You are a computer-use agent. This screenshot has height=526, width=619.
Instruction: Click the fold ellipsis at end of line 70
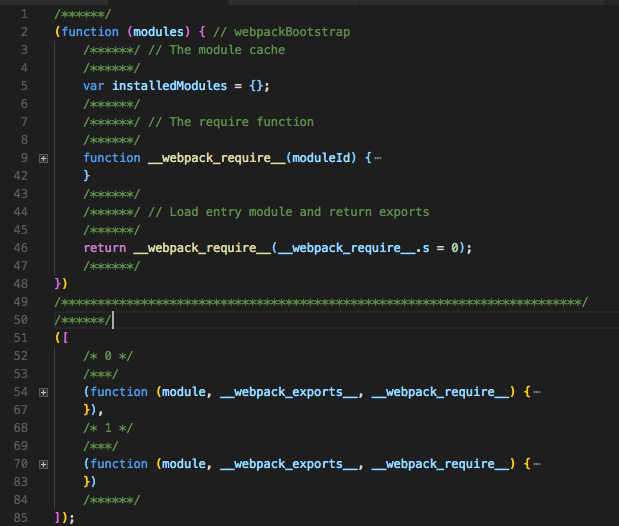pos(536,464)
